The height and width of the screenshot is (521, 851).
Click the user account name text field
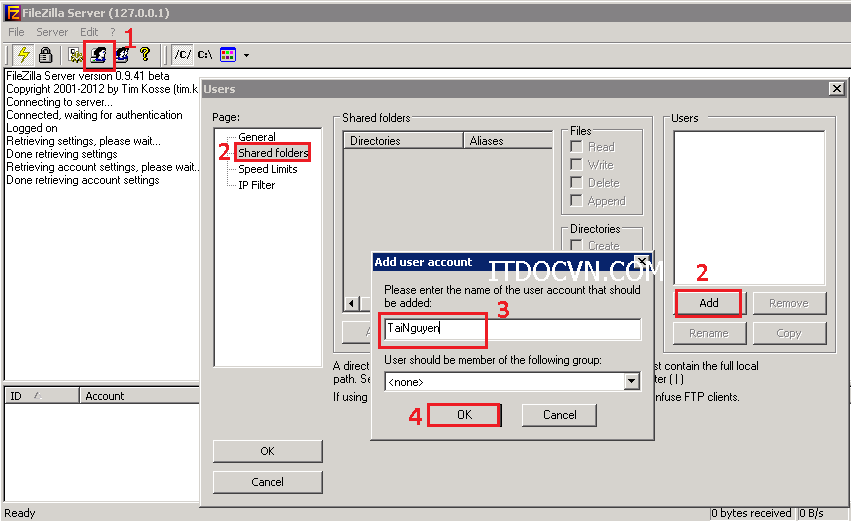pos(511,328)
